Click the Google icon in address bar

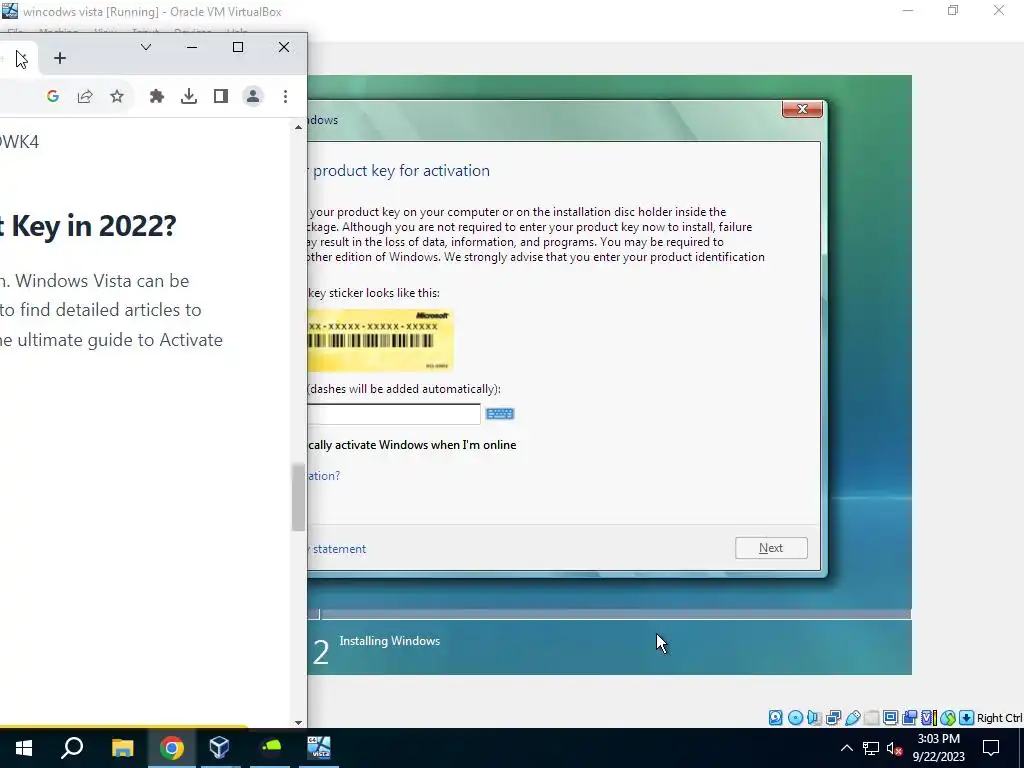pos(53,97)
